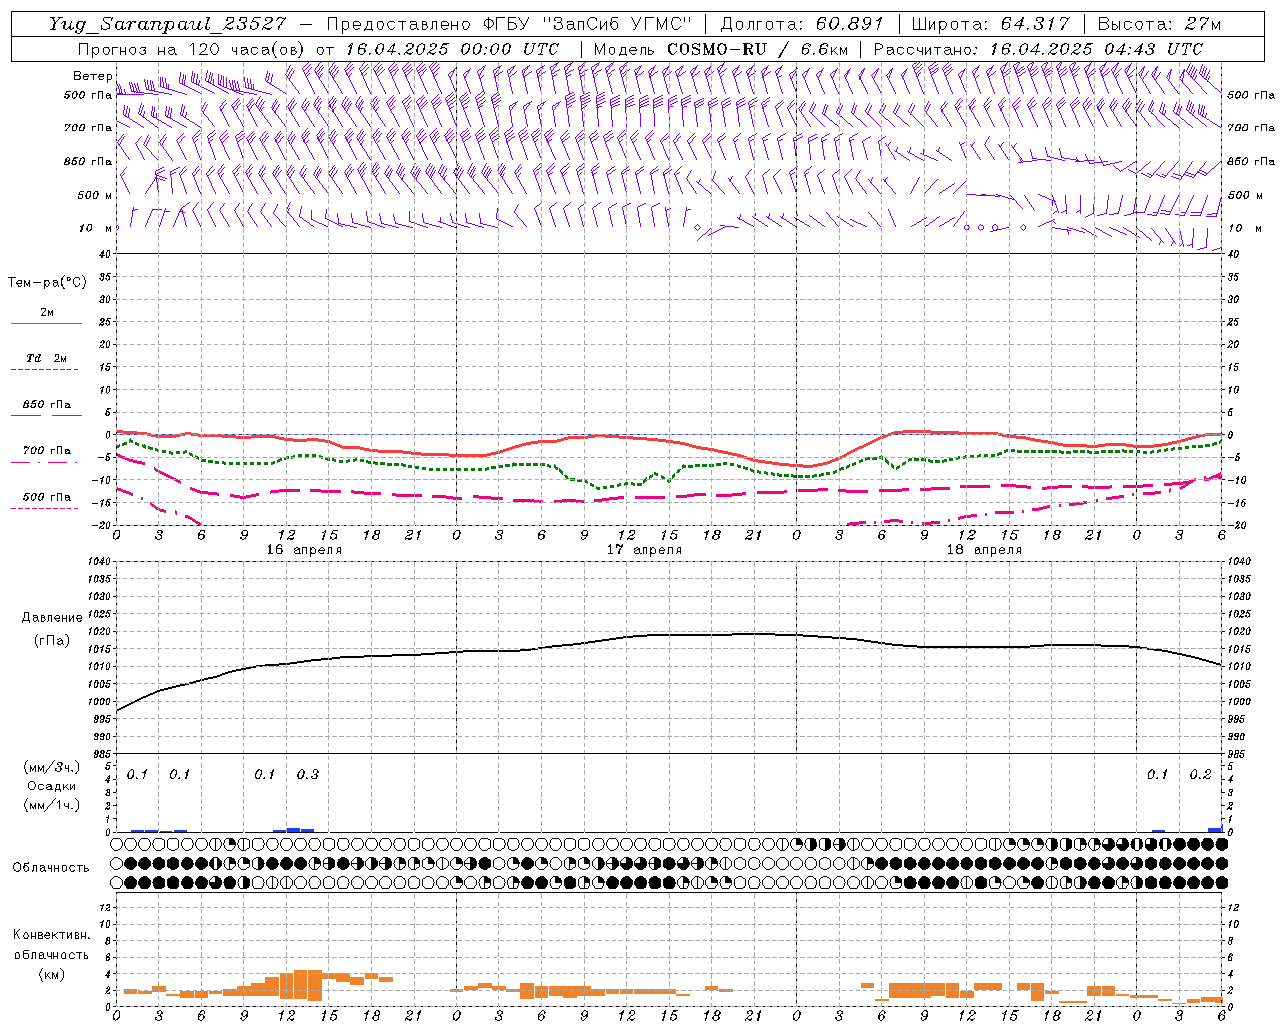Click the 850 гПа temperature legend entry
Image resolution: width=1280 pixels, height=1024 pixels.
pos(46,405)
